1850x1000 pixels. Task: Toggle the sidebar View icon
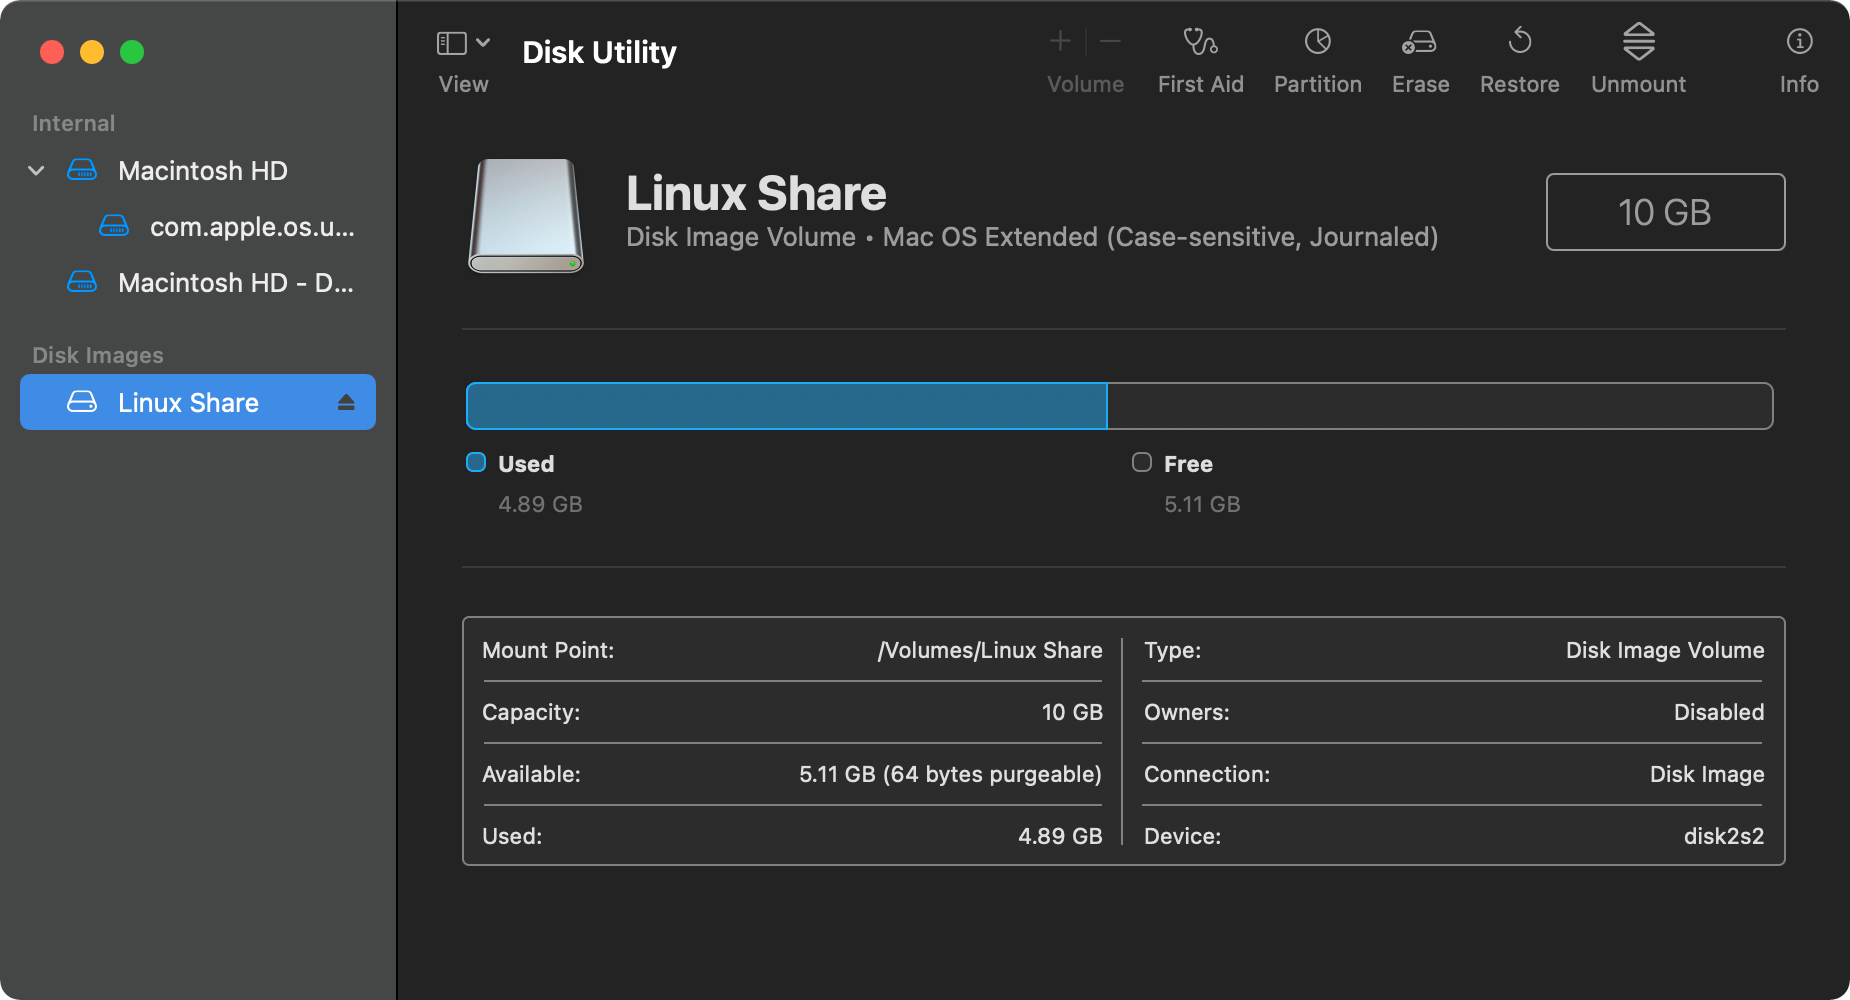click(452, 43)
